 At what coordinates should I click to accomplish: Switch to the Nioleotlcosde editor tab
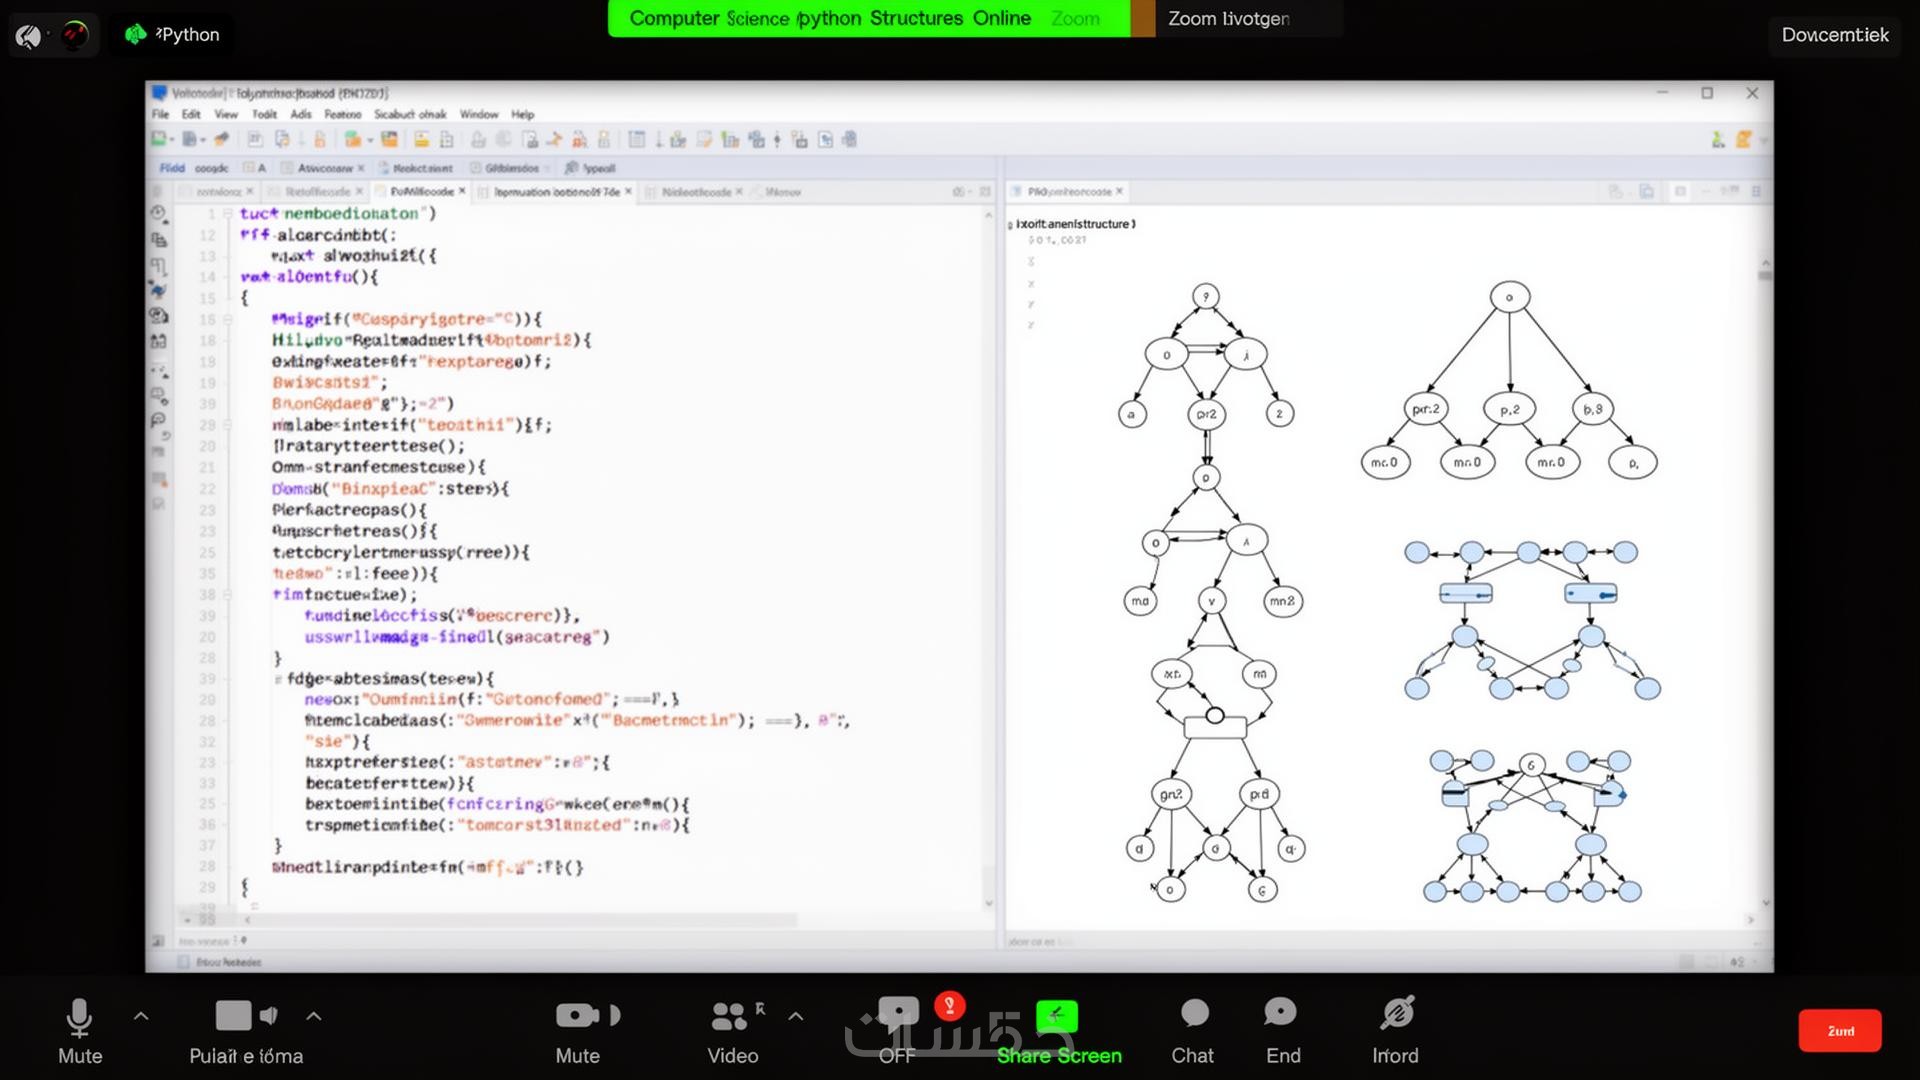[696, 192]
